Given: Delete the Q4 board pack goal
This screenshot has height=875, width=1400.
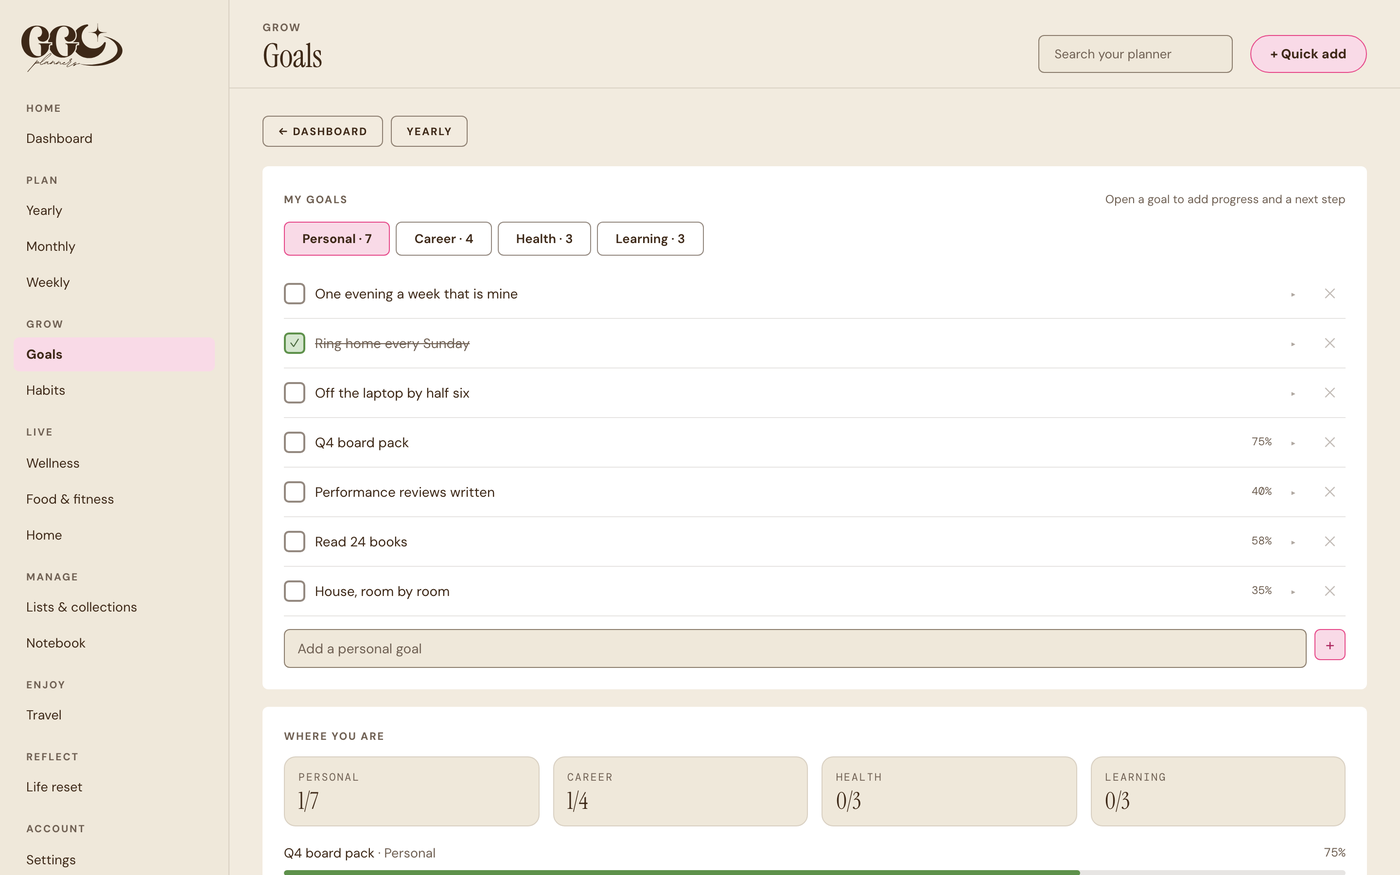Looking at the screenshot, I should pyautogui.click(x=1330, y=442).
